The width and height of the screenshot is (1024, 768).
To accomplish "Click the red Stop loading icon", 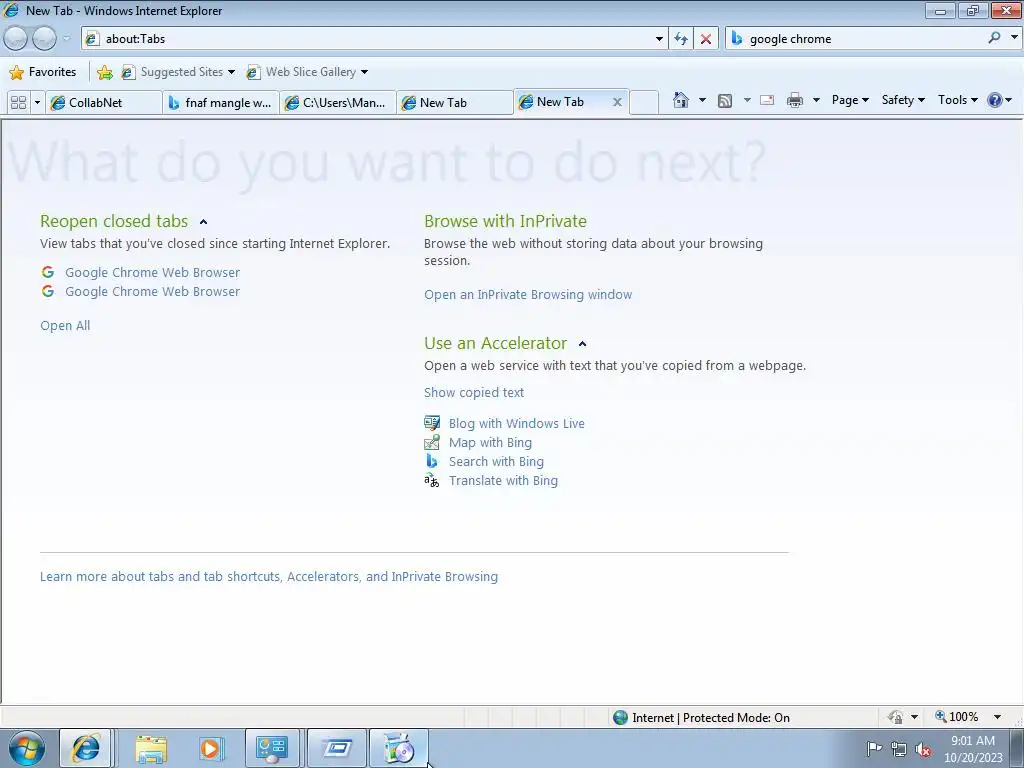I will tap(706, 39).
